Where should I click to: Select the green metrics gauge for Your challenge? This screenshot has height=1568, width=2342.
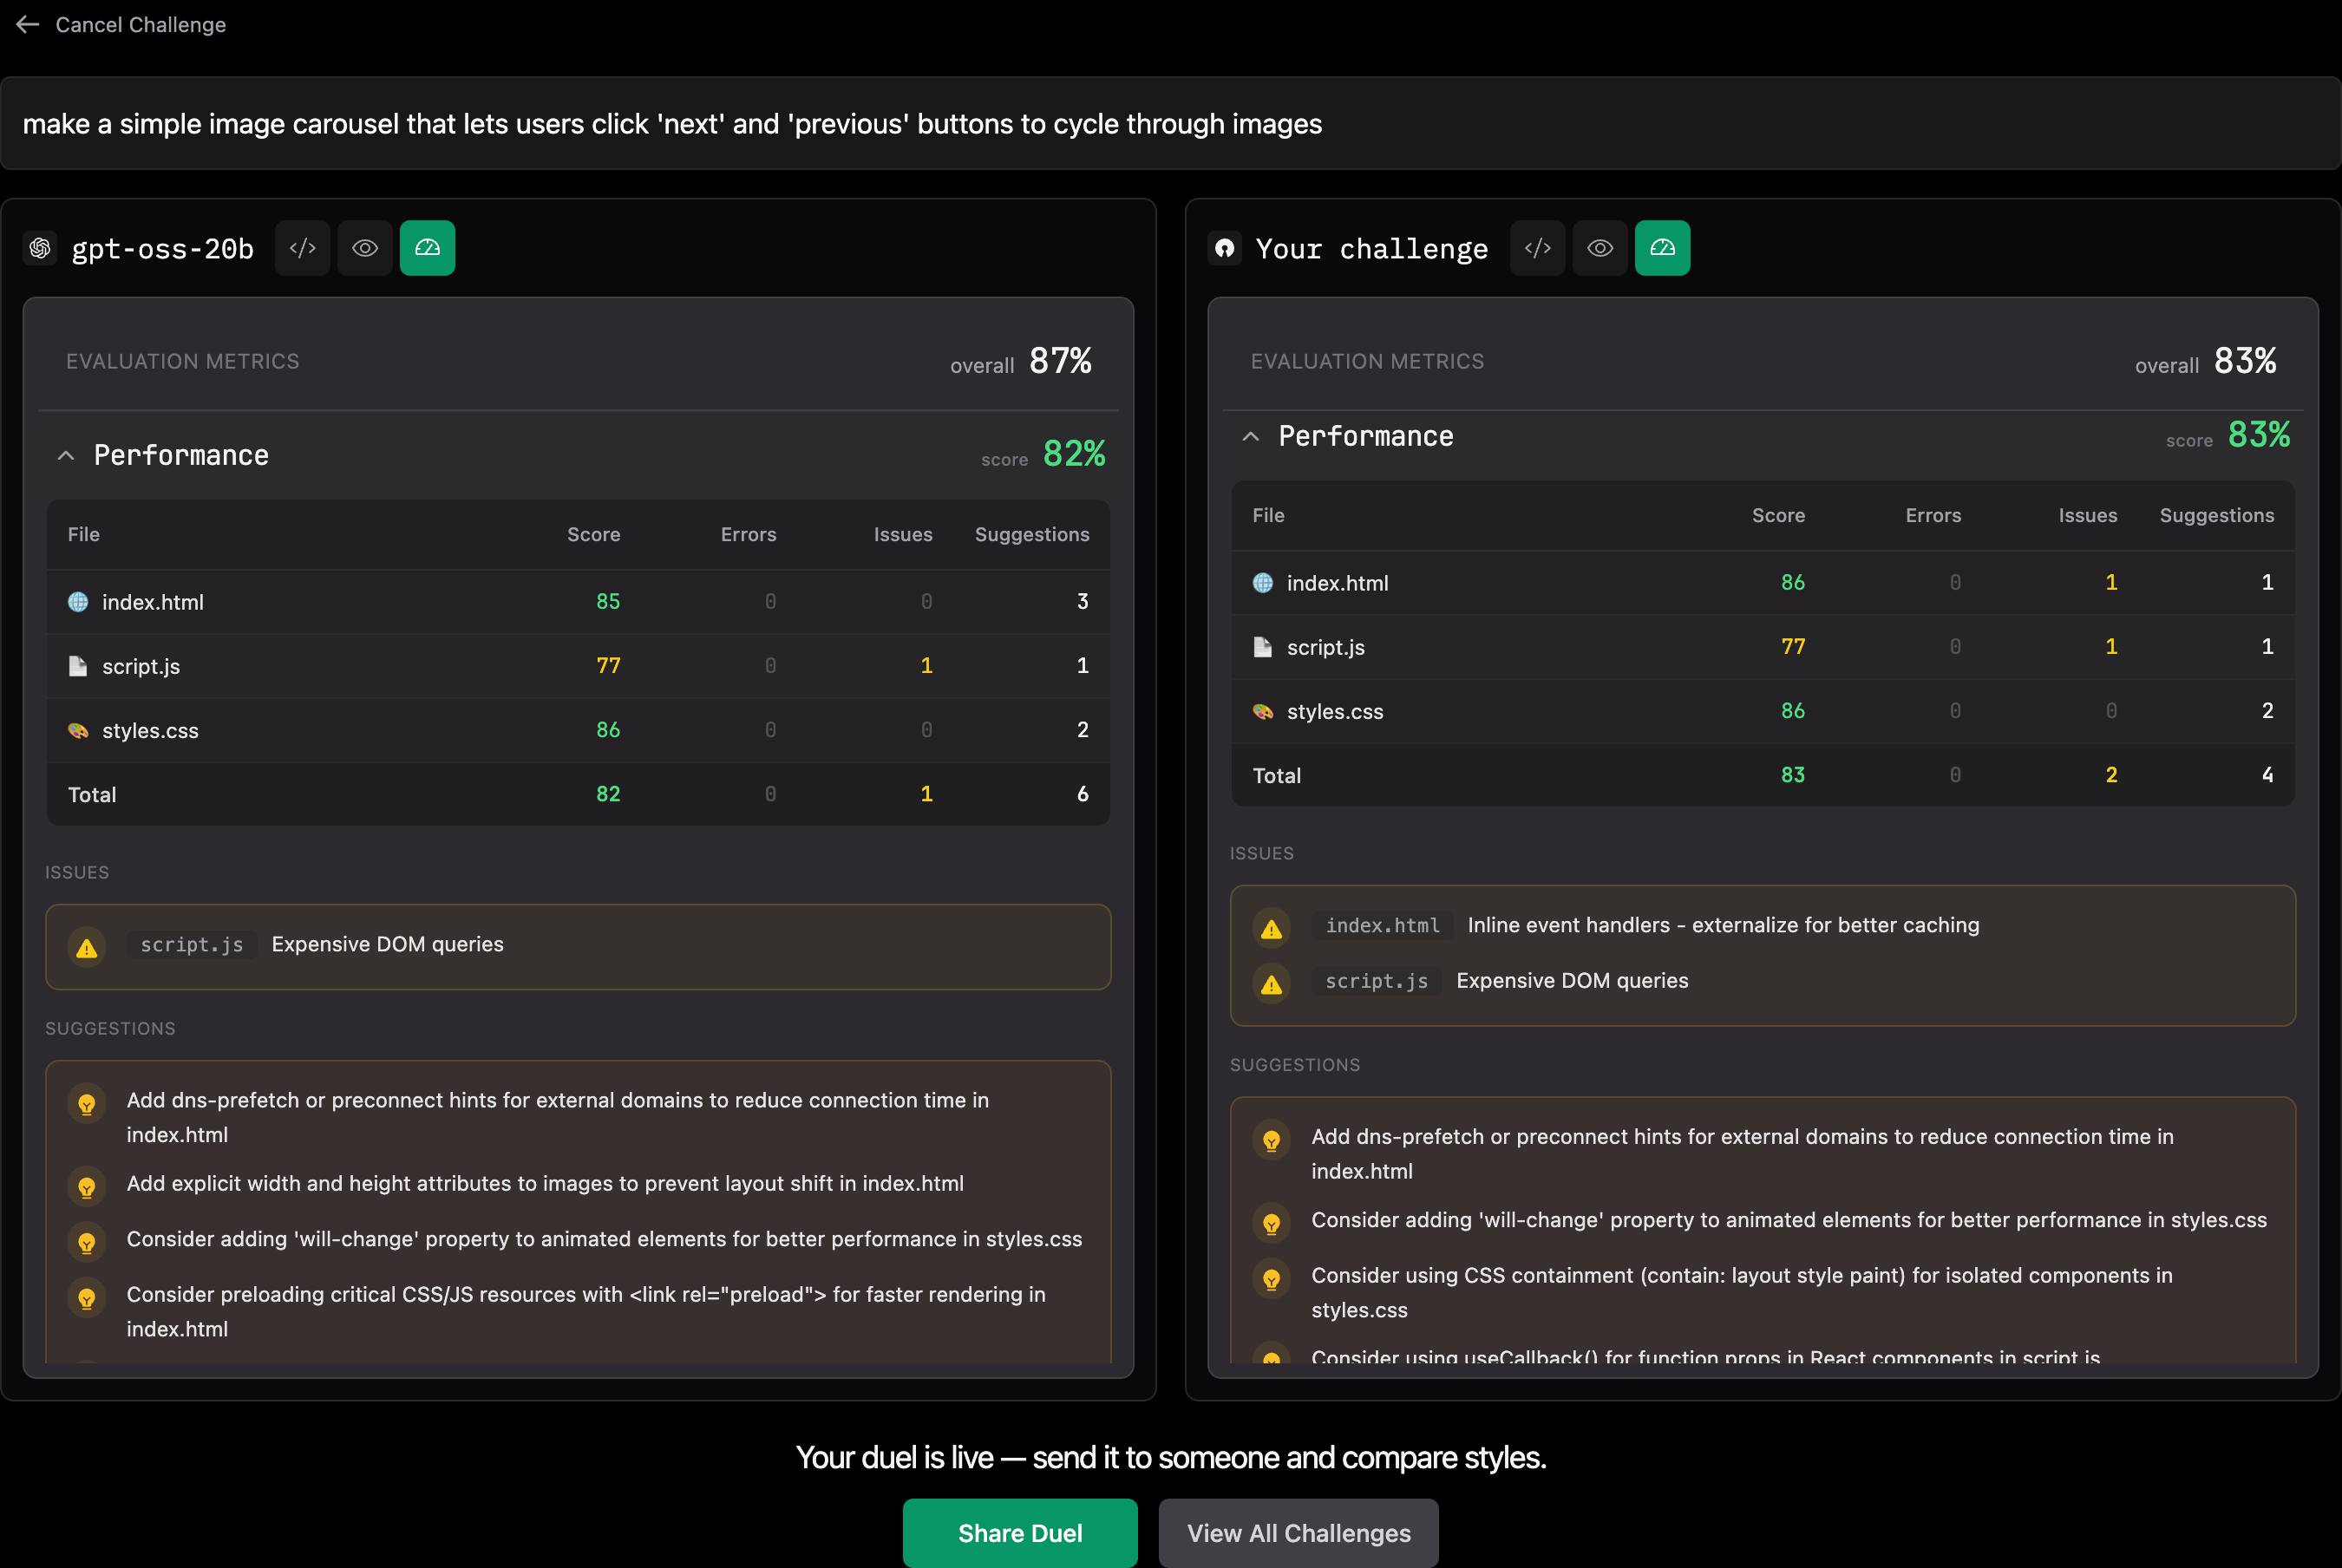coord(1662,248)
